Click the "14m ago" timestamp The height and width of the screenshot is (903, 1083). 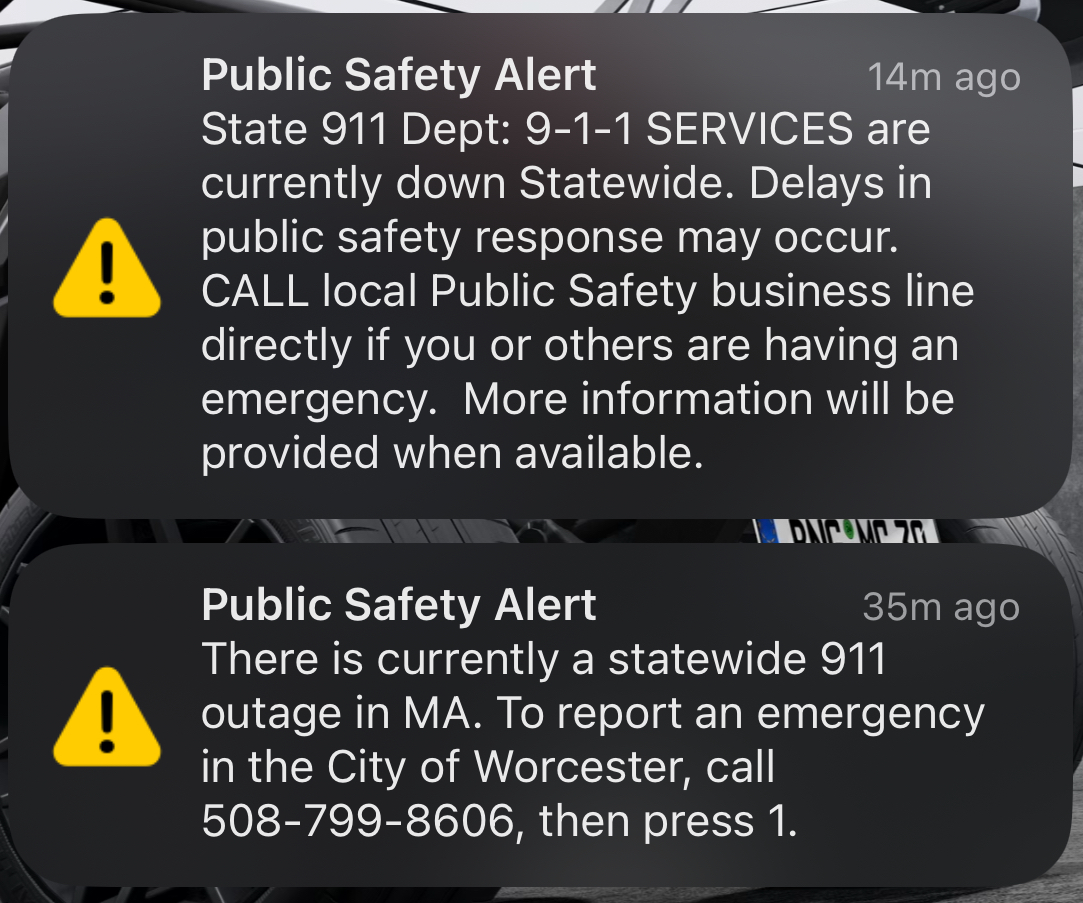(x=944, y=78)
